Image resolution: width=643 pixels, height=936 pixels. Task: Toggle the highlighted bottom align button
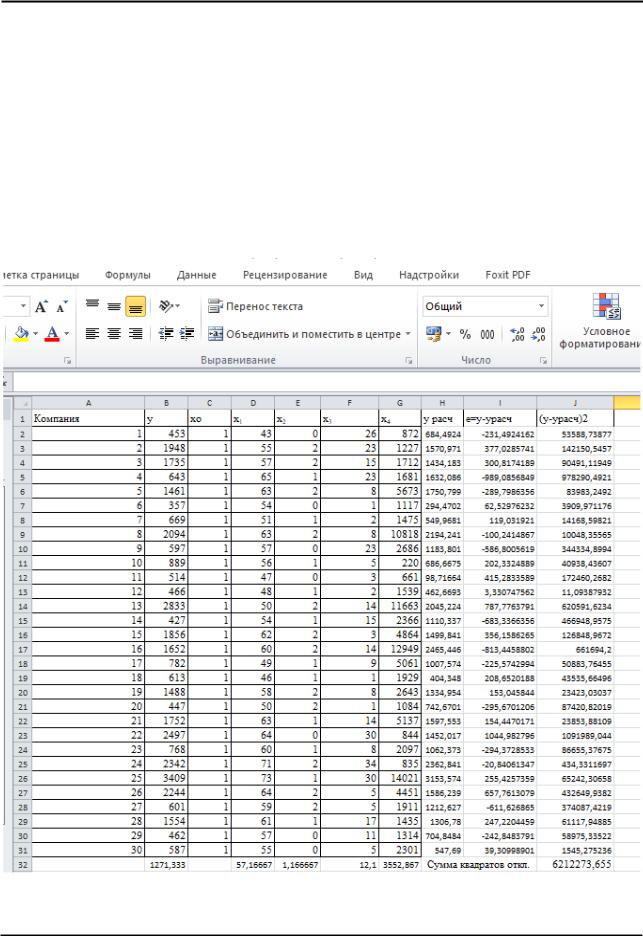(136, 306)
